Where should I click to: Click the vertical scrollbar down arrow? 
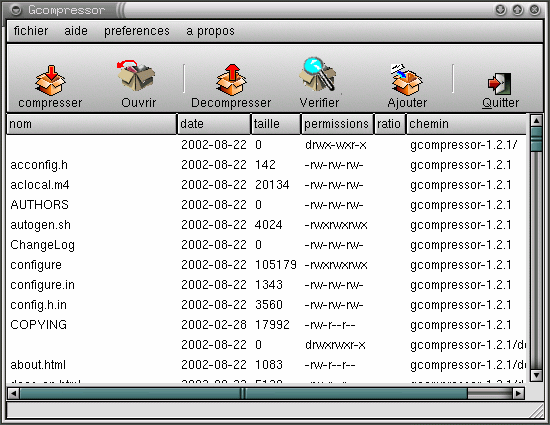point(536,375)
